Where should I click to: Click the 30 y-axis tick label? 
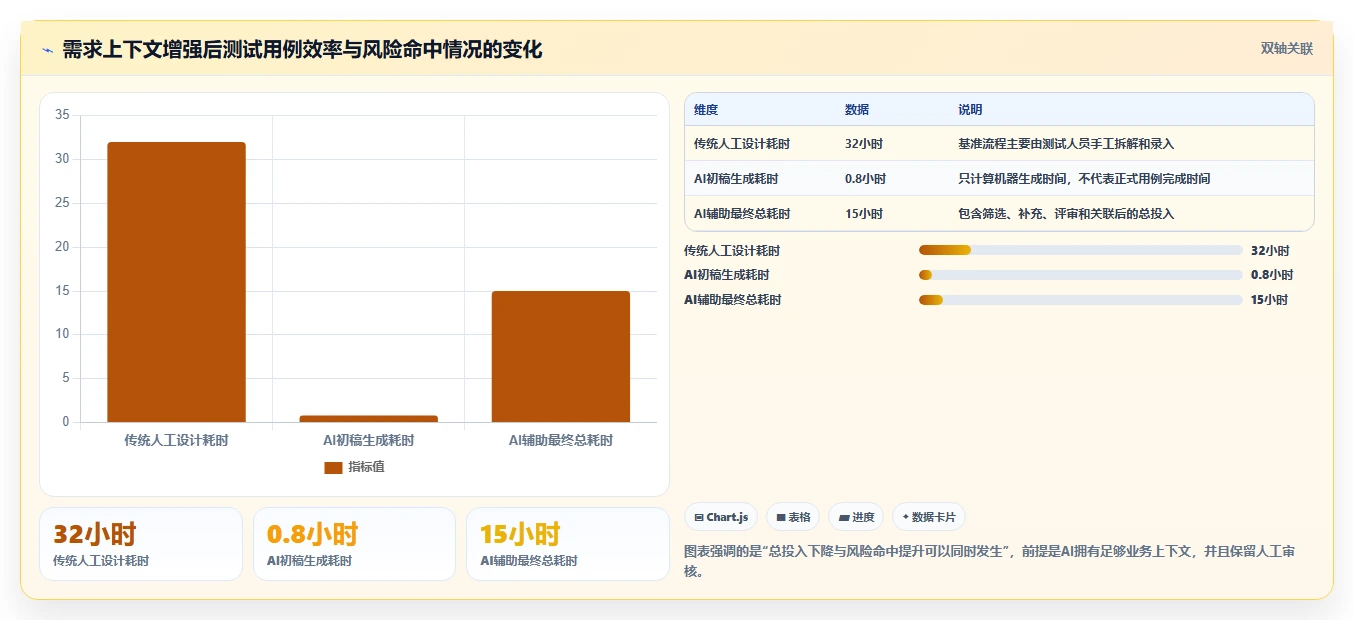pos(62,159)
